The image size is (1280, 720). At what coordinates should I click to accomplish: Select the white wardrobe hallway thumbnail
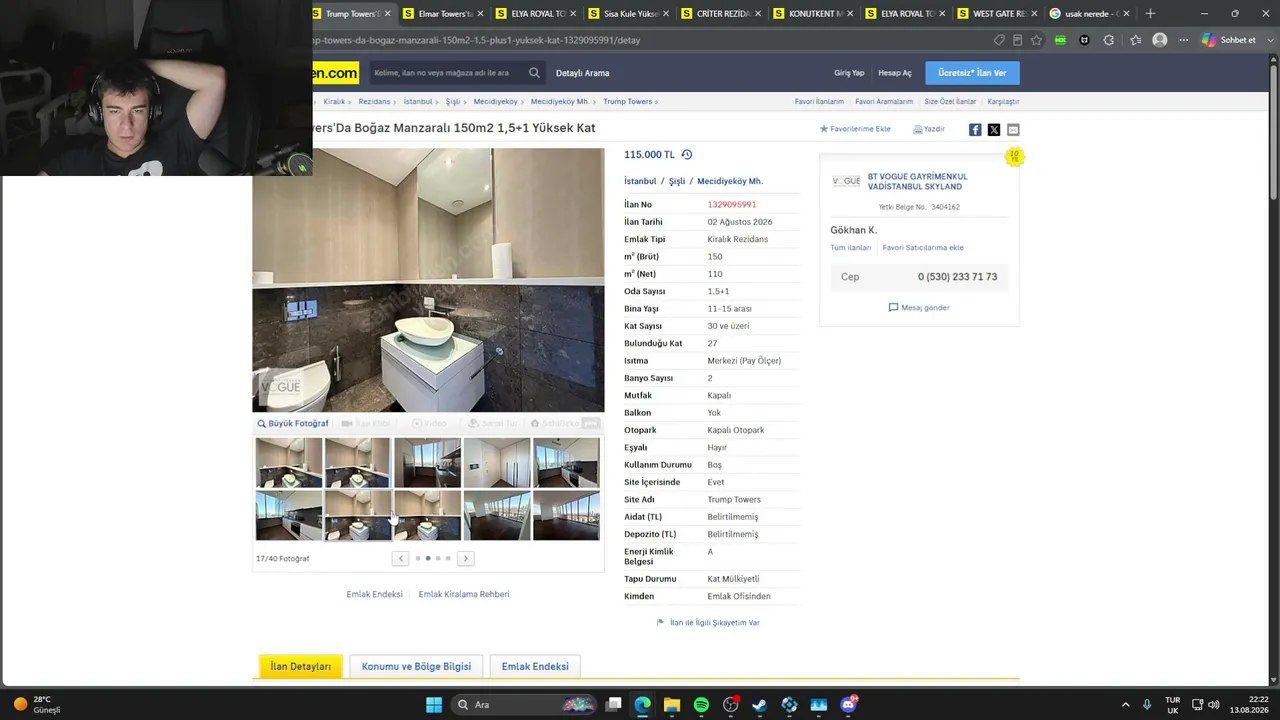[497, 462]
